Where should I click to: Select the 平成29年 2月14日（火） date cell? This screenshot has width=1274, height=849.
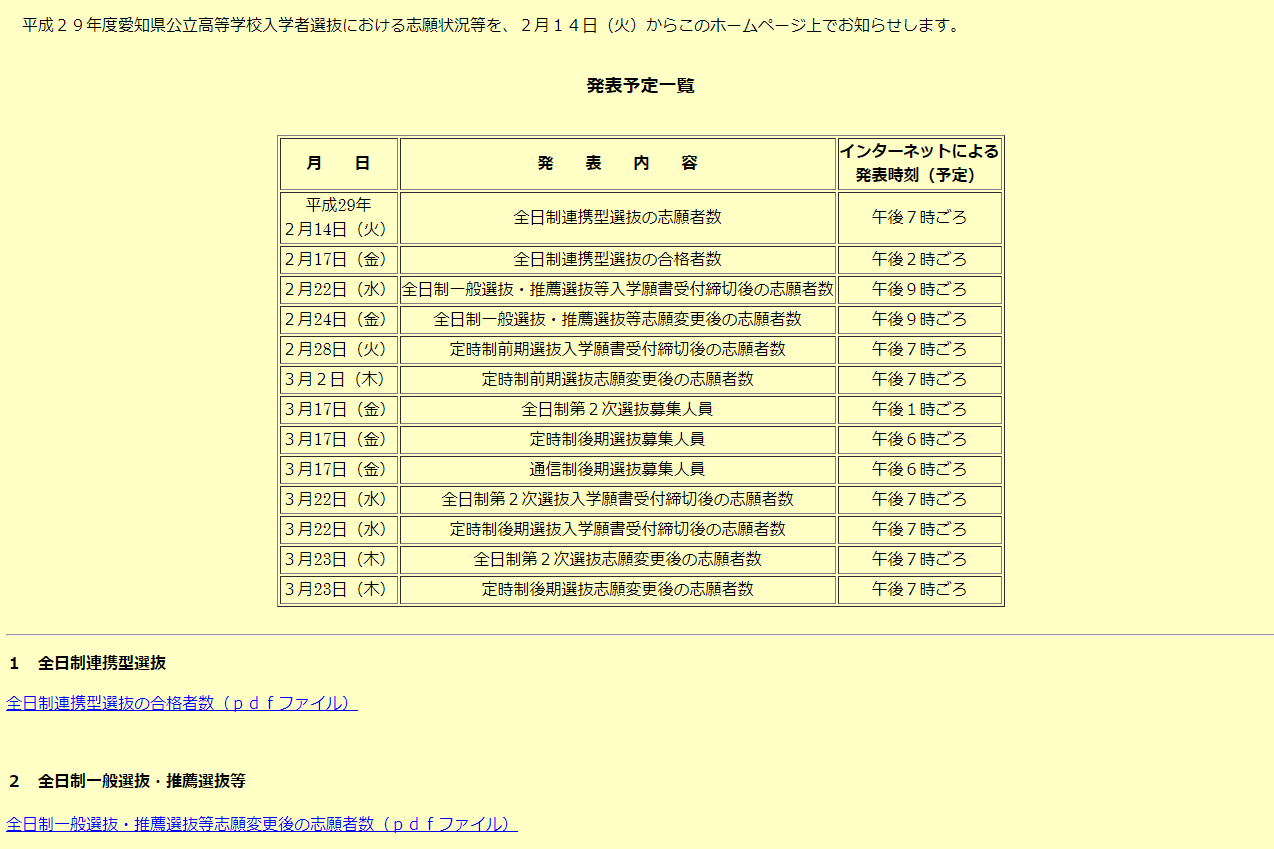coord(338,217)
